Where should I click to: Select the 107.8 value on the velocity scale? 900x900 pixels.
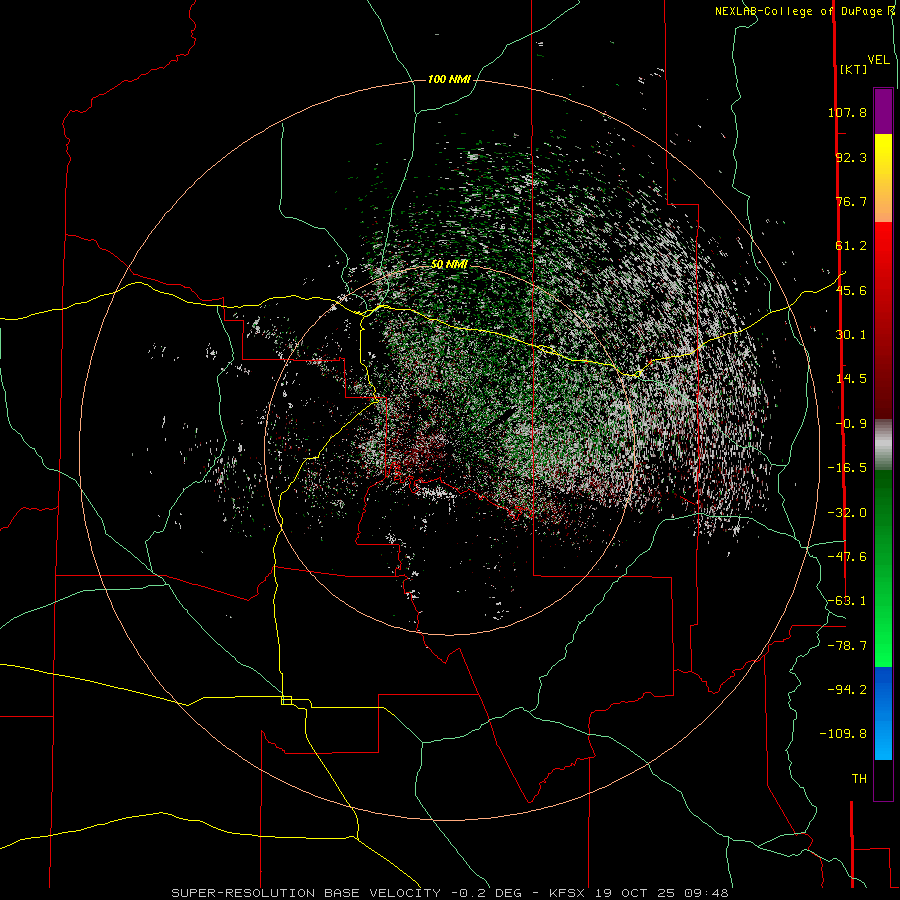pos(847,112)
